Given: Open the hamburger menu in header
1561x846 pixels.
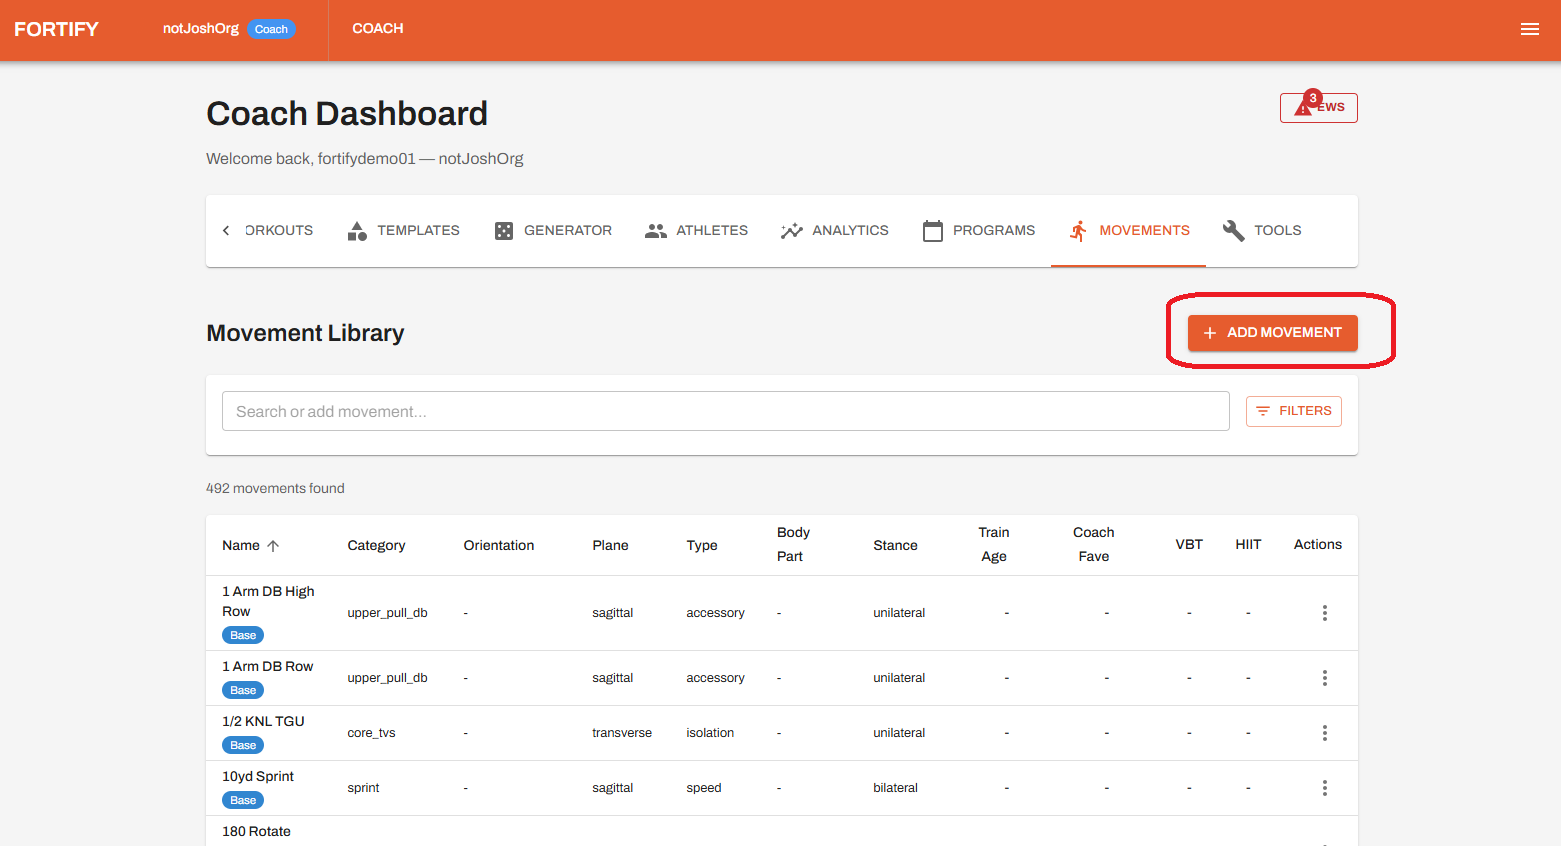Looking at the screenshot, I should click(x=1529, y=29).
